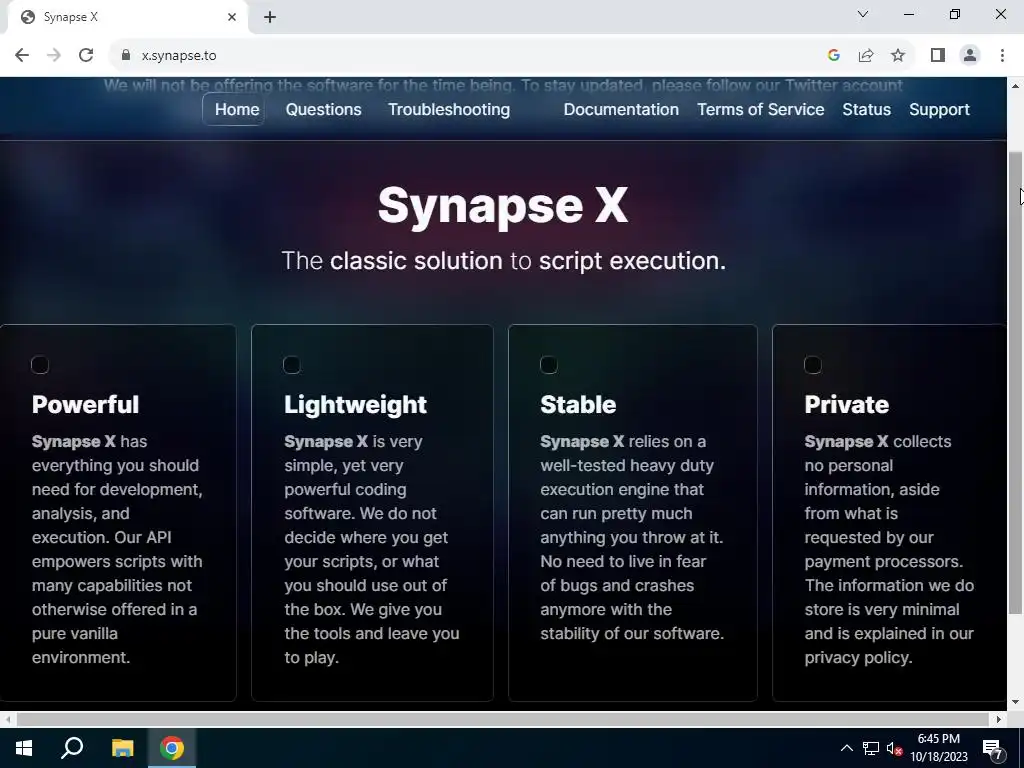Open Terms of Service
The width and height of the screenshot is (1024, 768).
click(760, 109)
